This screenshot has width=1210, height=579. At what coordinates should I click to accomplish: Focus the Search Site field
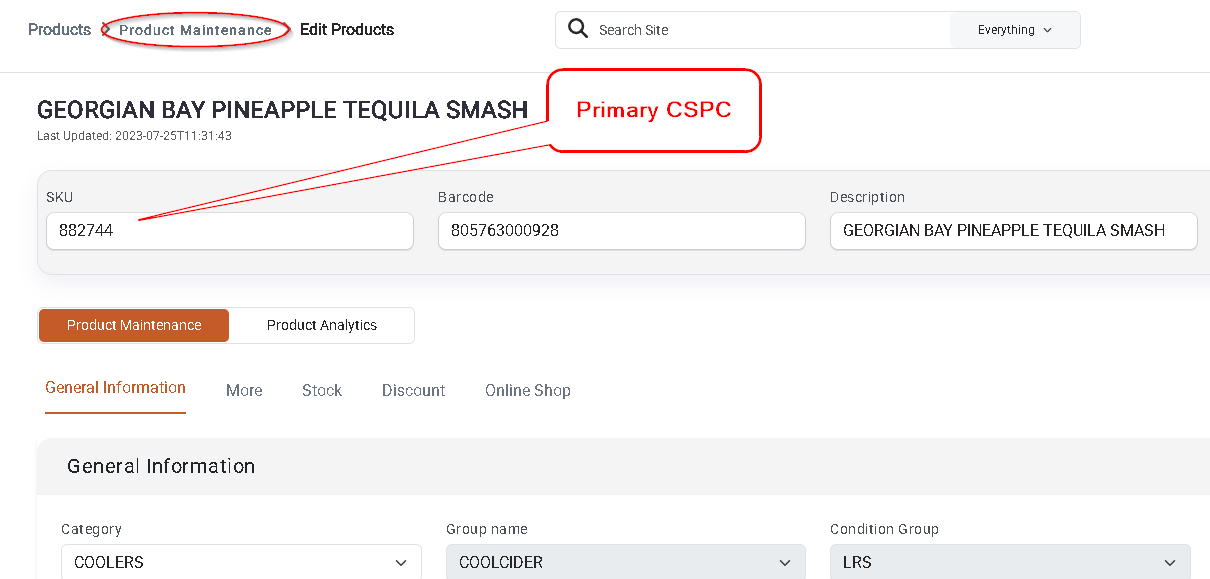coord(770,30)
